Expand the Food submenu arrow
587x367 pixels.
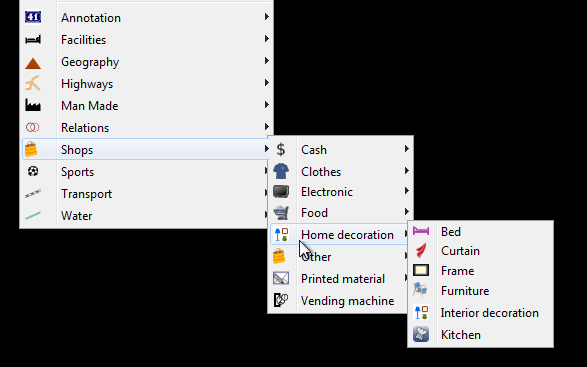click(407, 212)
